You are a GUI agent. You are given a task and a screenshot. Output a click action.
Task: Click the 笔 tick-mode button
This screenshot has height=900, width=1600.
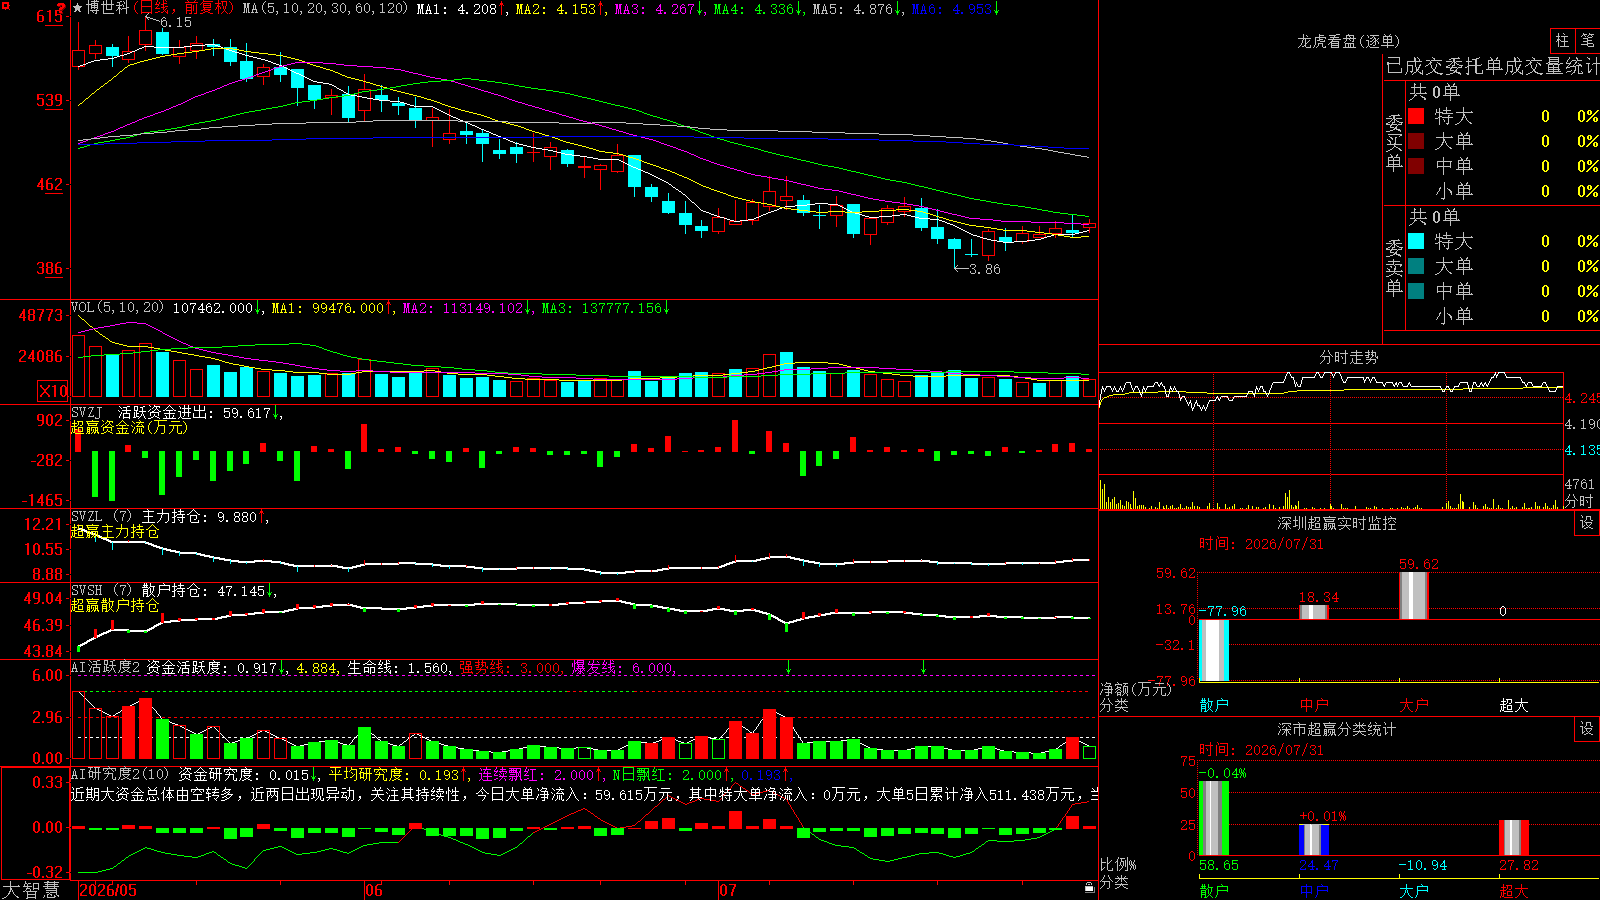tap(1587, 41)
